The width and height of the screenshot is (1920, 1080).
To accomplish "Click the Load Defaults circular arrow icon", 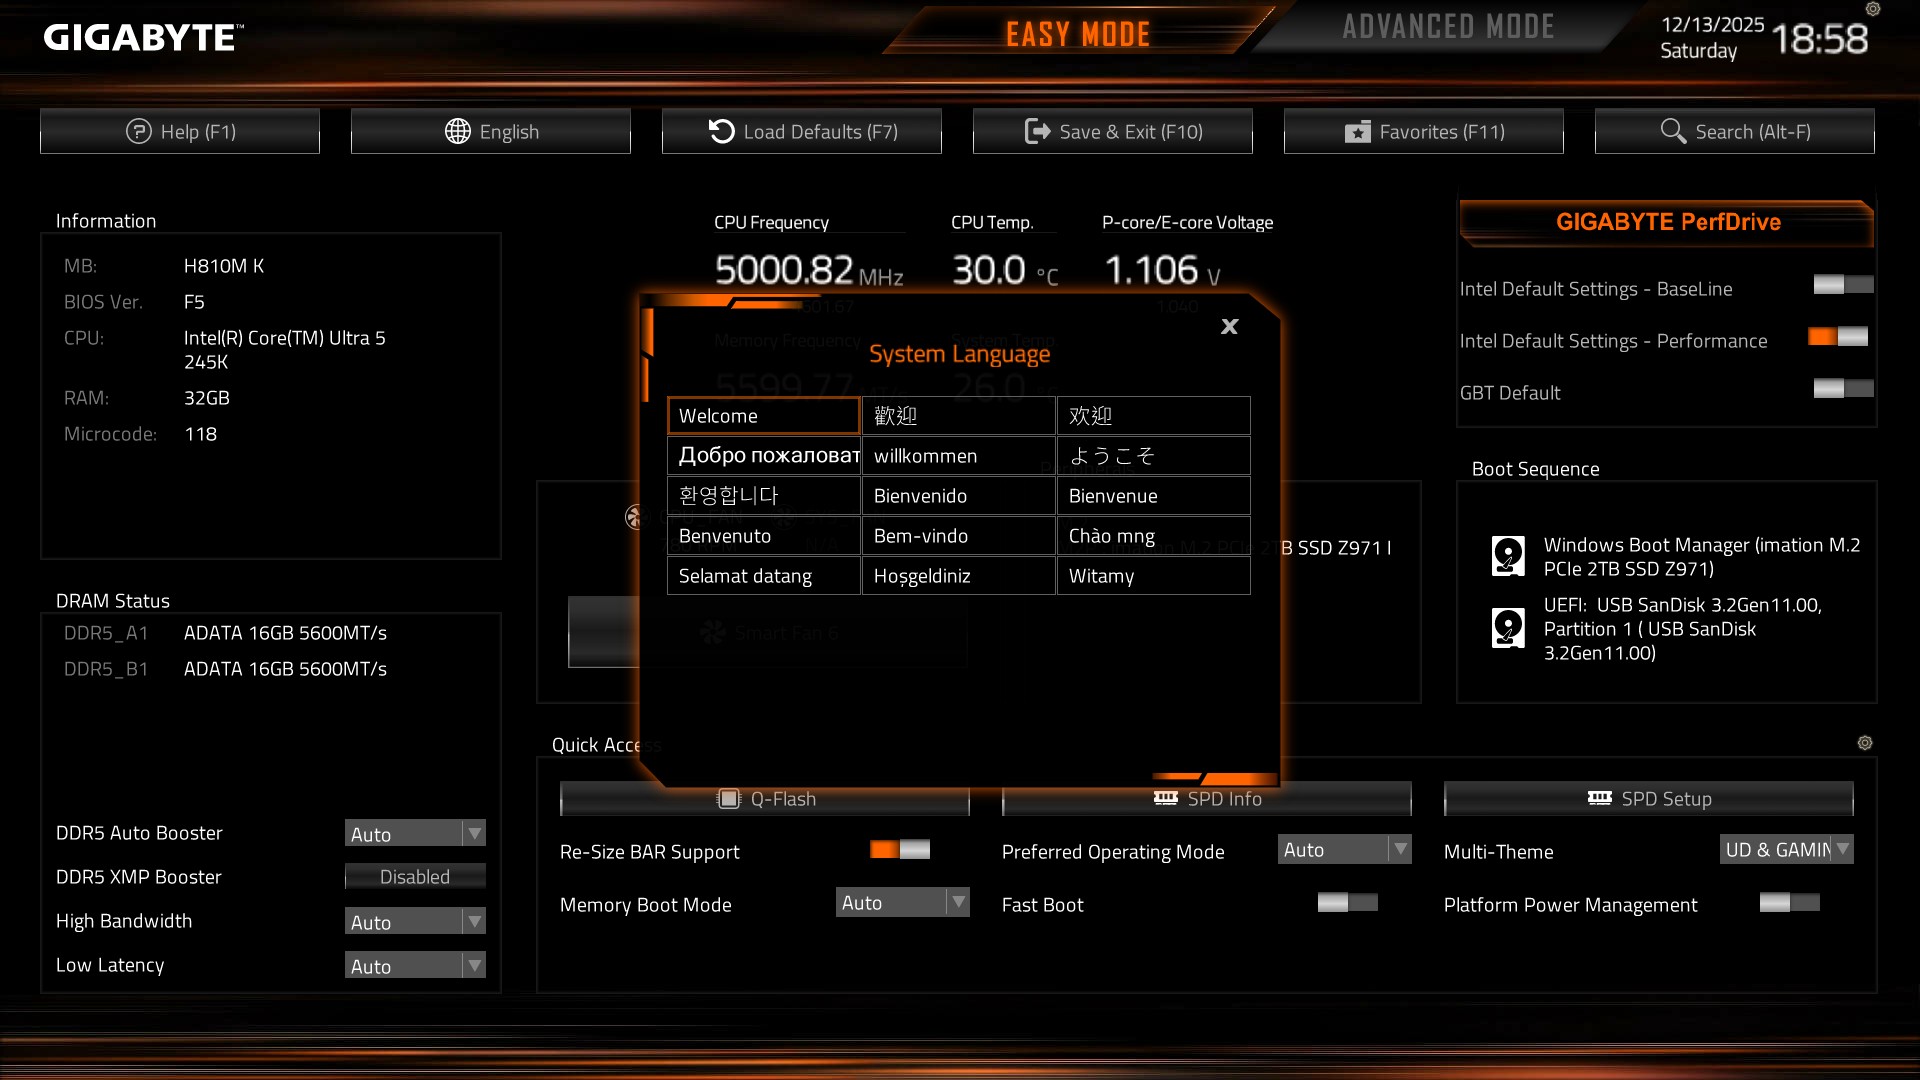I will click(721, 131).
